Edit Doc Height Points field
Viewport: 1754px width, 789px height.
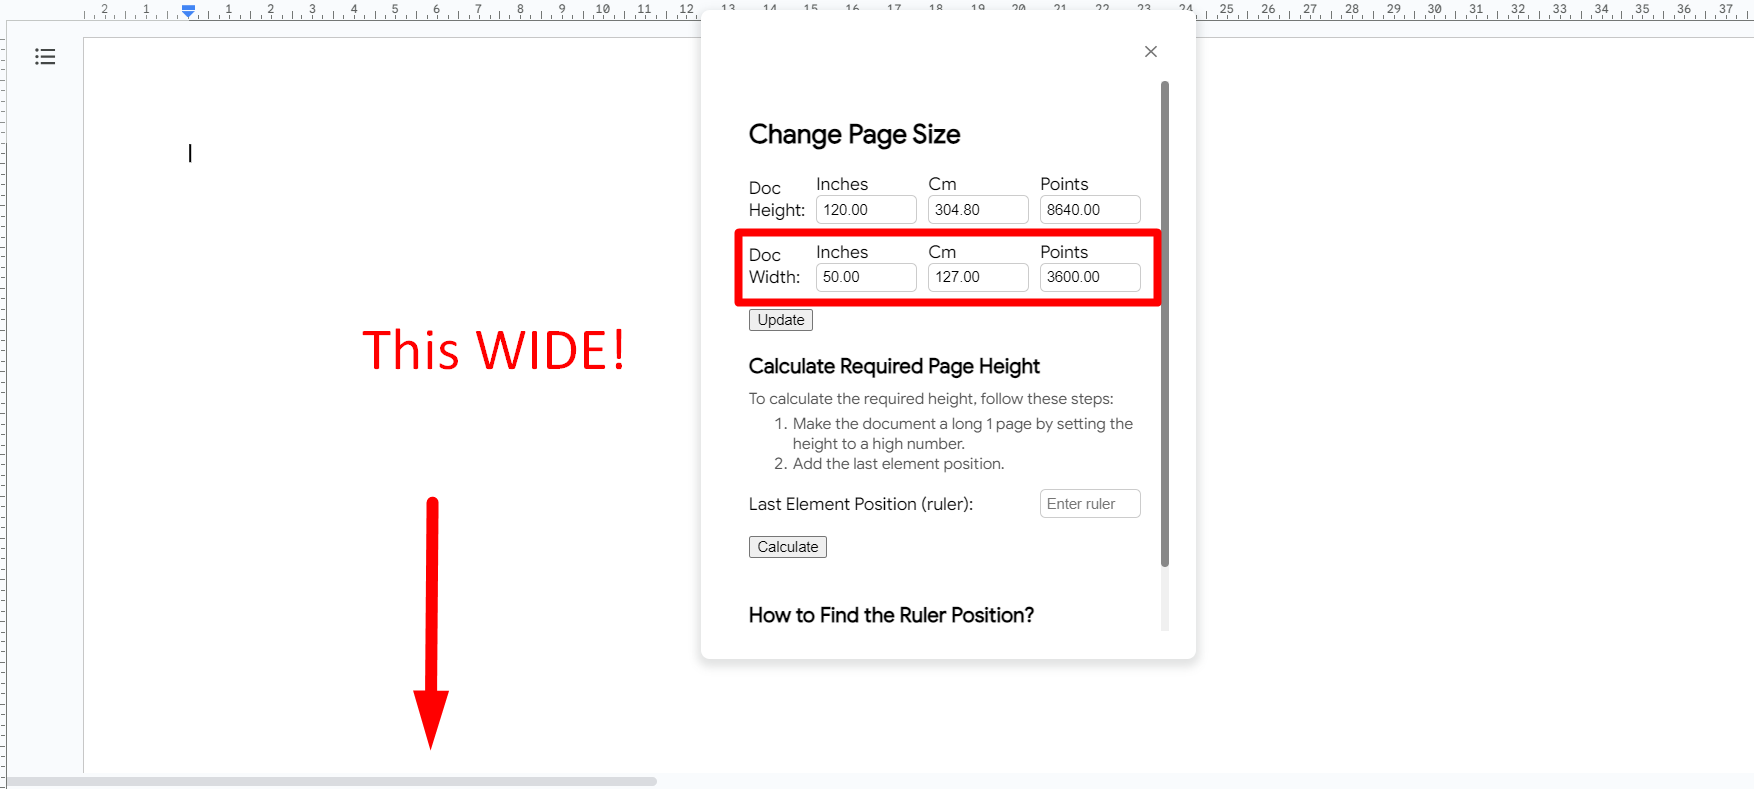tap(1090, 210)
